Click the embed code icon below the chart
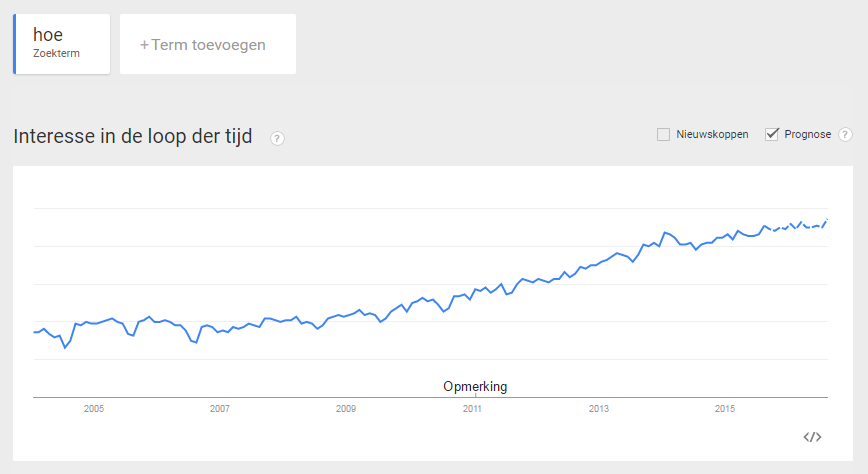The height and width of the screenshot is (474, 868). click(812, 437)
